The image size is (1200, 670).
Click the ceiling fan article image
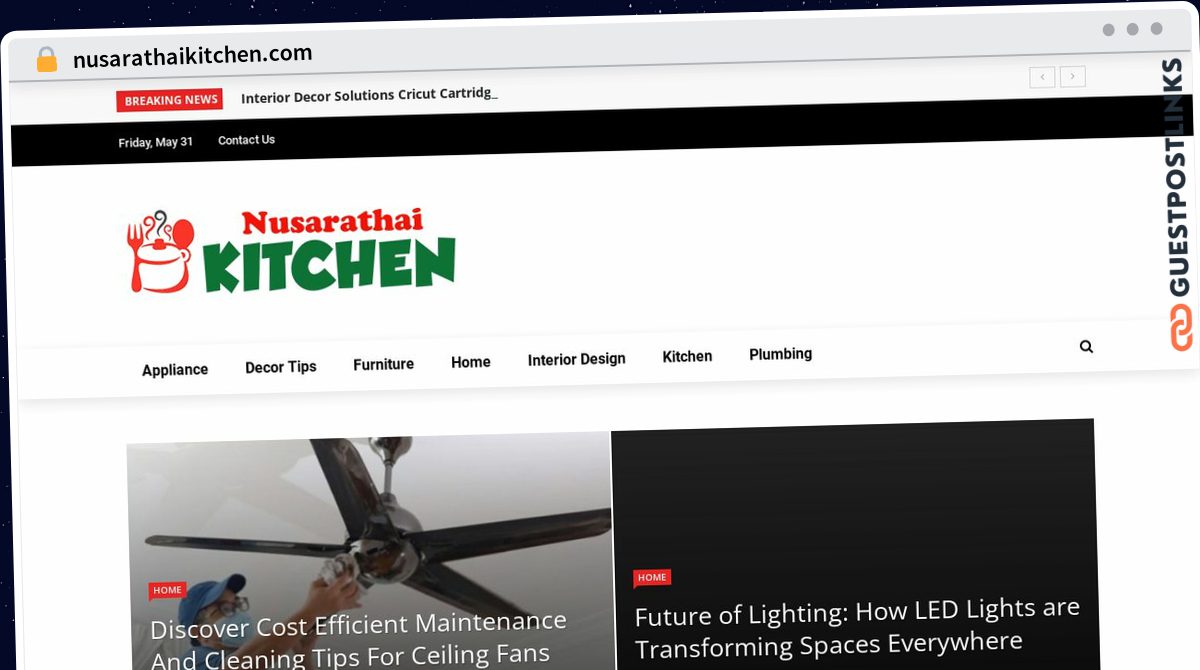(369, 552)
